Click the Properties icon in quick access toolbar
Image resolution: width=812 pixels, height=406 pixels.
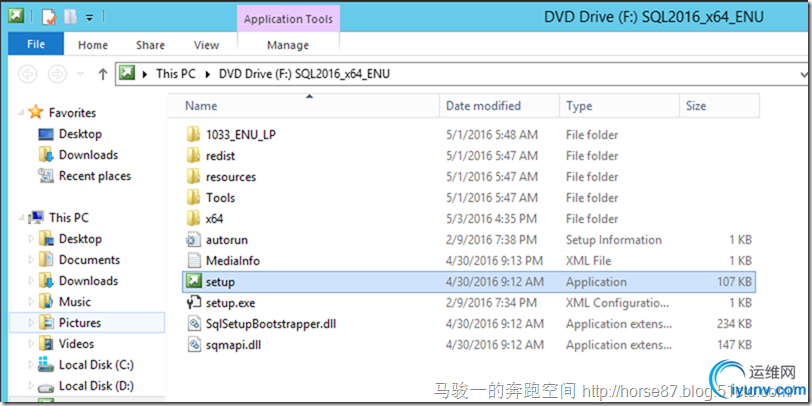[50, 17]
